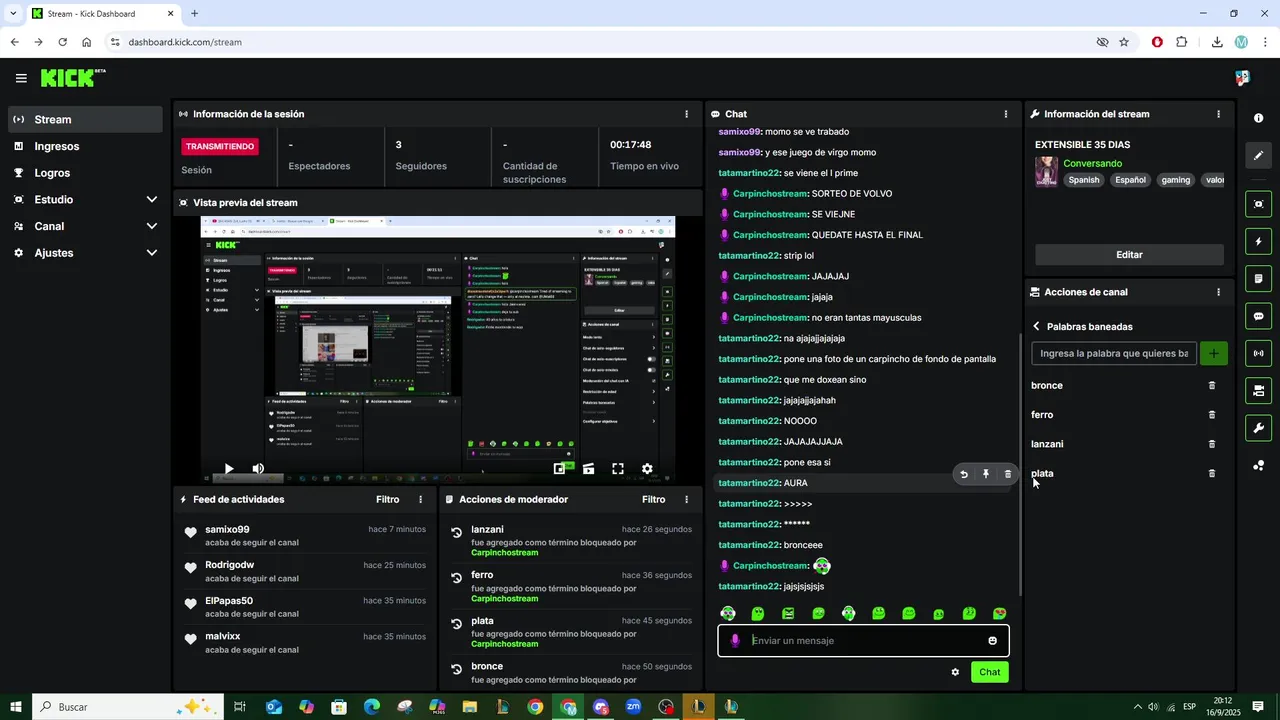Open Acciones de moderador options menu
This screenshot has width=1280, height=720.
click(686, 499)
